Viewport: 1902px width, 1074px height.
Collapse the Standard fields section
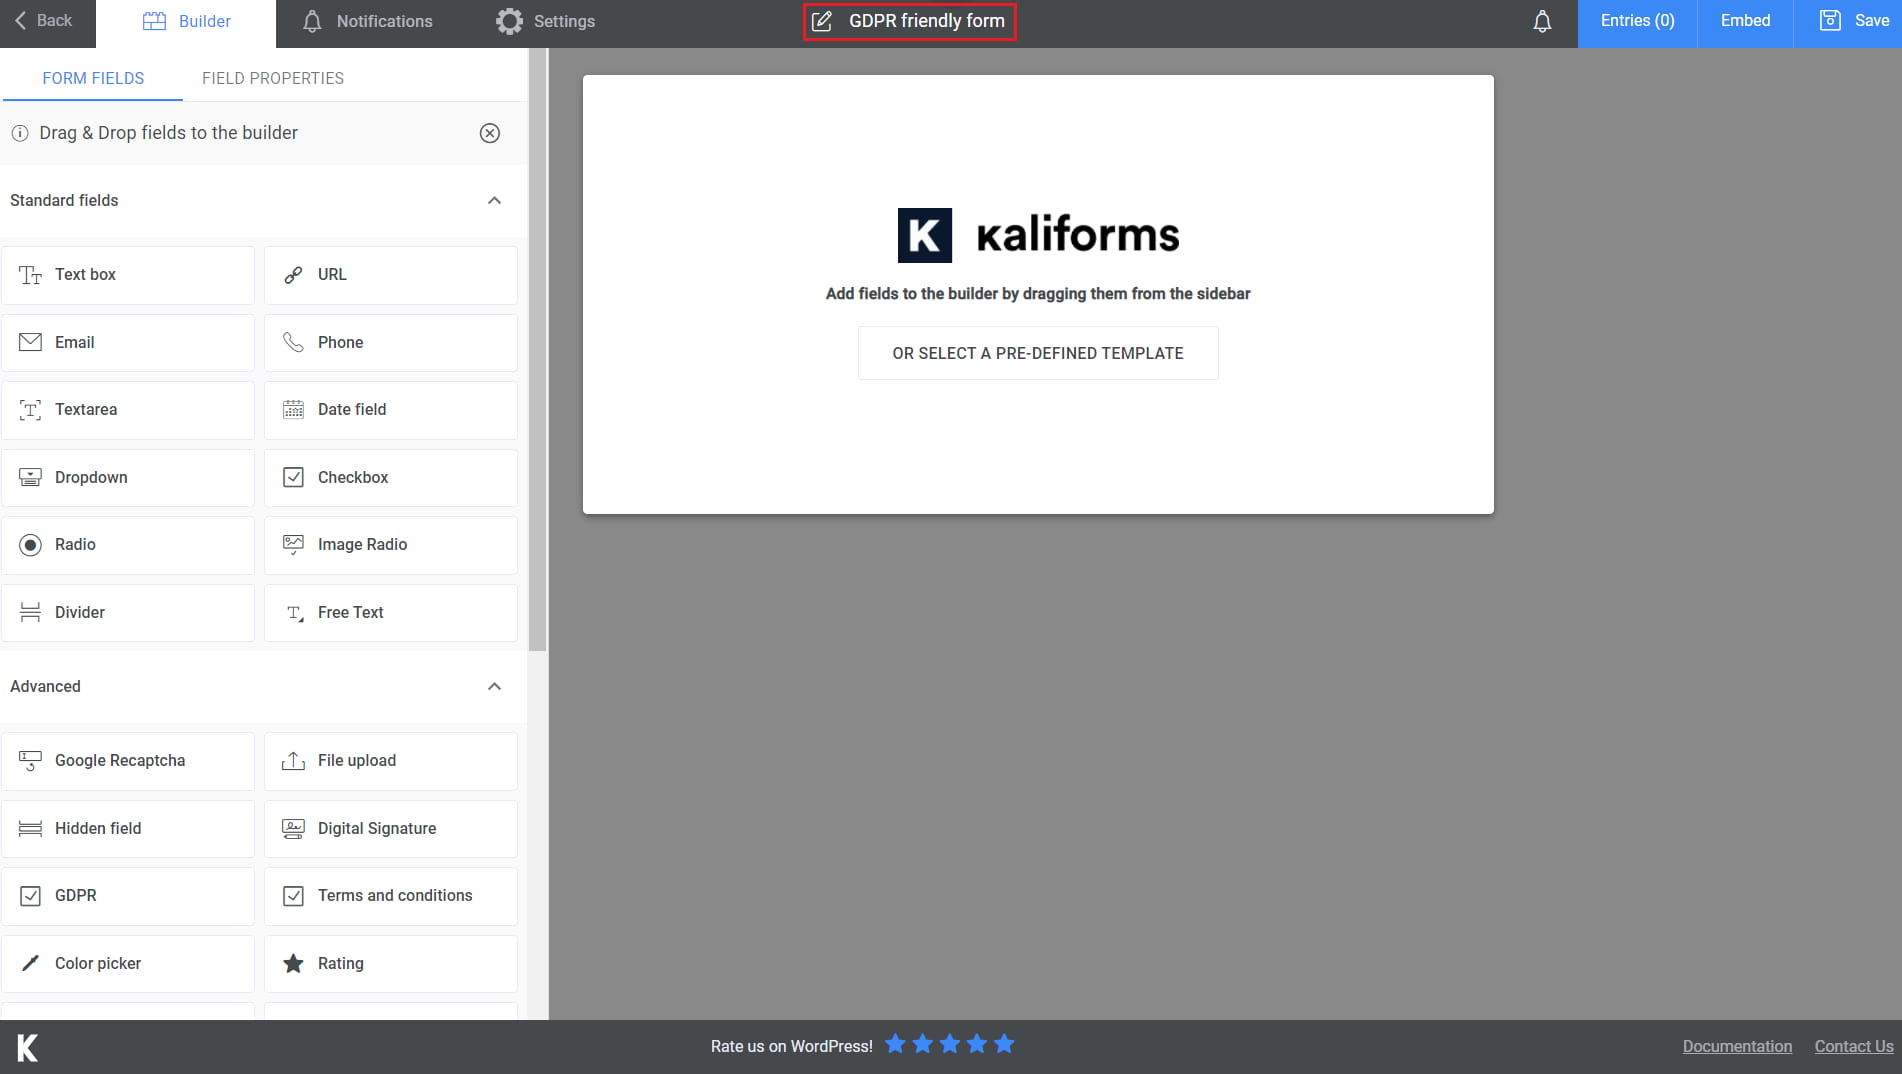pyautogui.click(x=494, y=200)
